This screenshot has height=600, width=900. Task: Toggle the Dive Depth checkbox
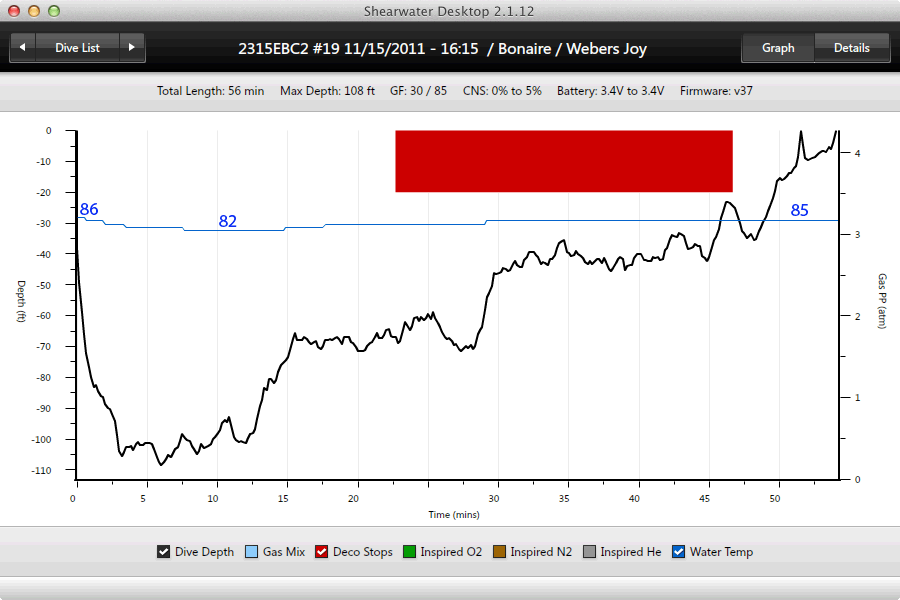(164, 552)
